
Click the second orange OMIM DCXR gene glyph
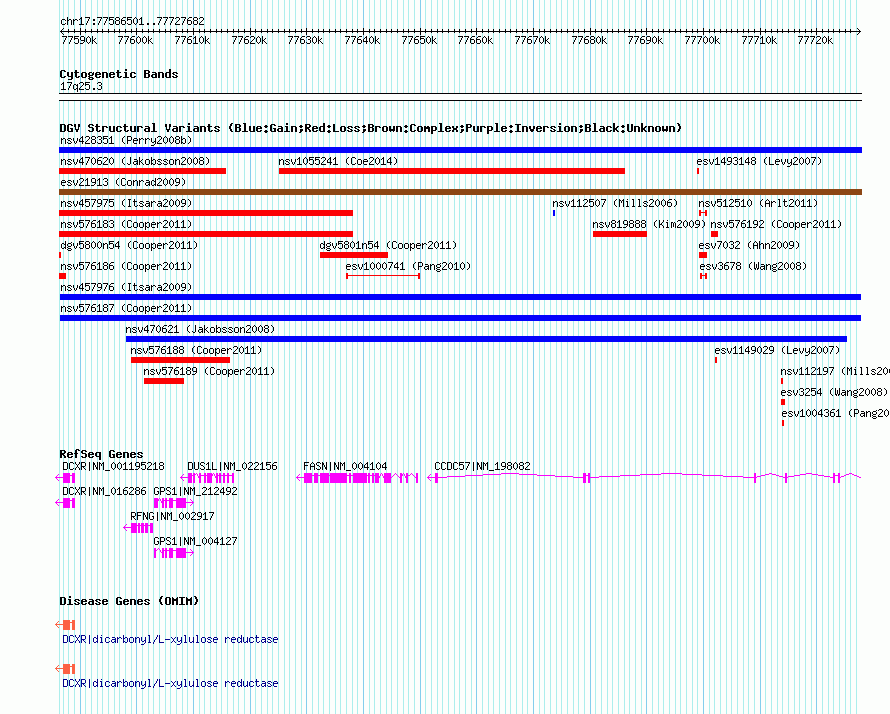pos(65,669)
